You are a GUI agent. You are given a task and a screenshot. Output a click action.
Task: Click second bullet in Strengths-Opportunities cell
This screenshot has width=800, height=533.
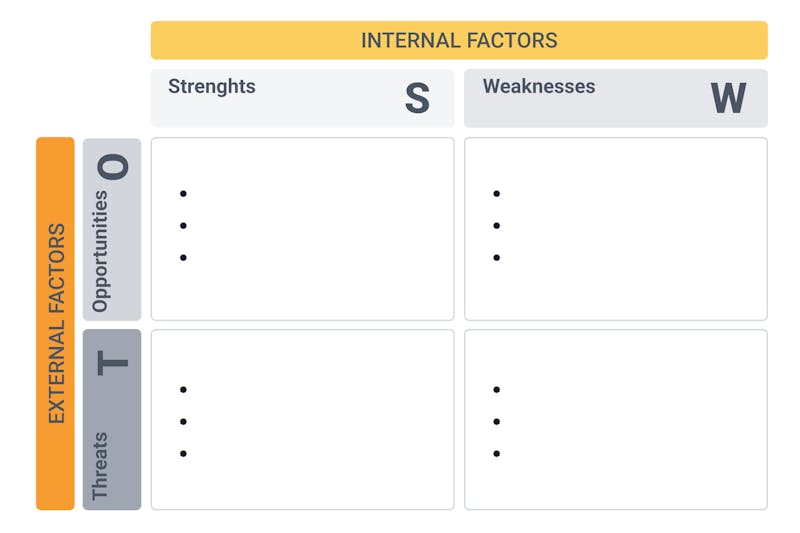click(183, 226)
